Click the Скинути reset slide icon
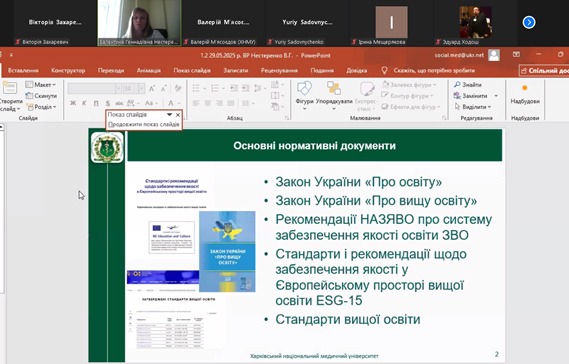 [x=29, y=96]
